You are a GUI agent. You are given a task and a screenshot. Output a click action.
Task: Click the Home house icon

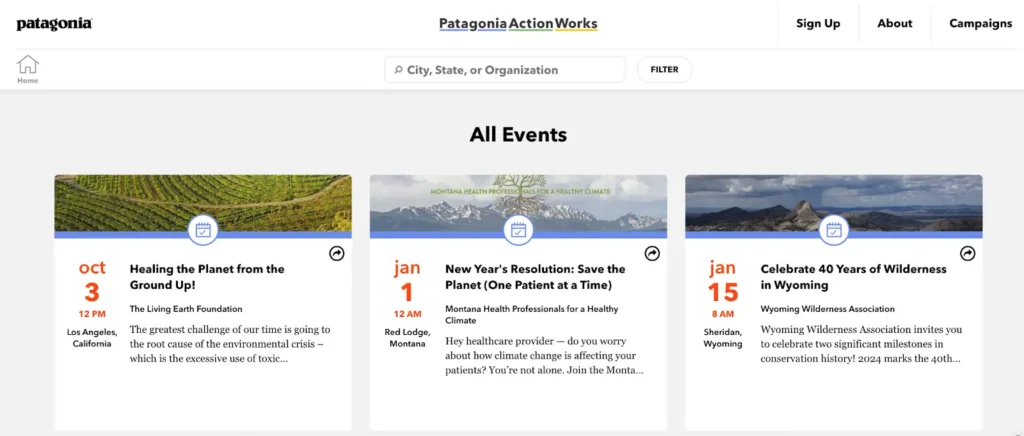click(27, 66)
